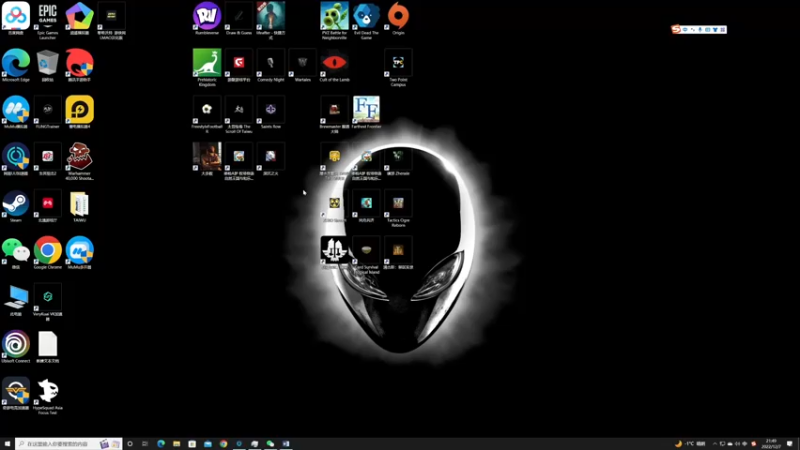Open Edge from the taskbar
This screenshot has width=800, height=450.
coord(161,444)
